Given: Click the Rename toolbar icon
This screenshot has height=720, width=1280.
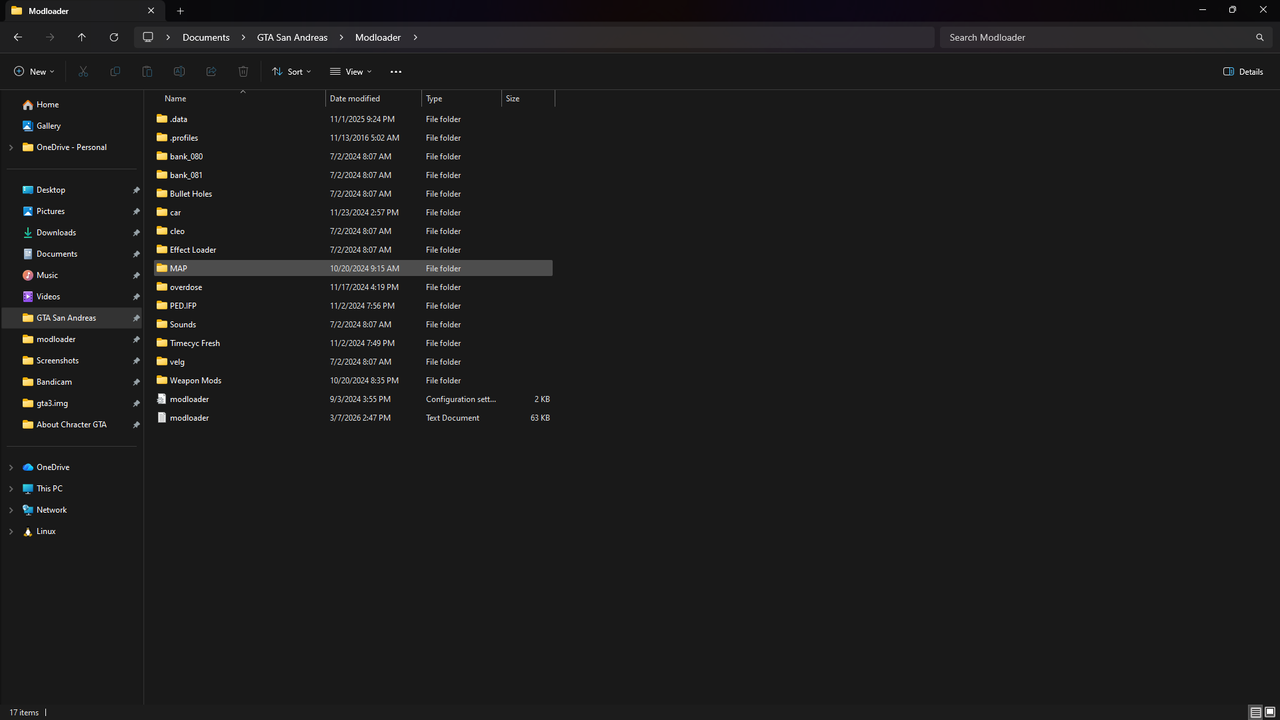Looking at the screenshot, I should coord(179,72).
